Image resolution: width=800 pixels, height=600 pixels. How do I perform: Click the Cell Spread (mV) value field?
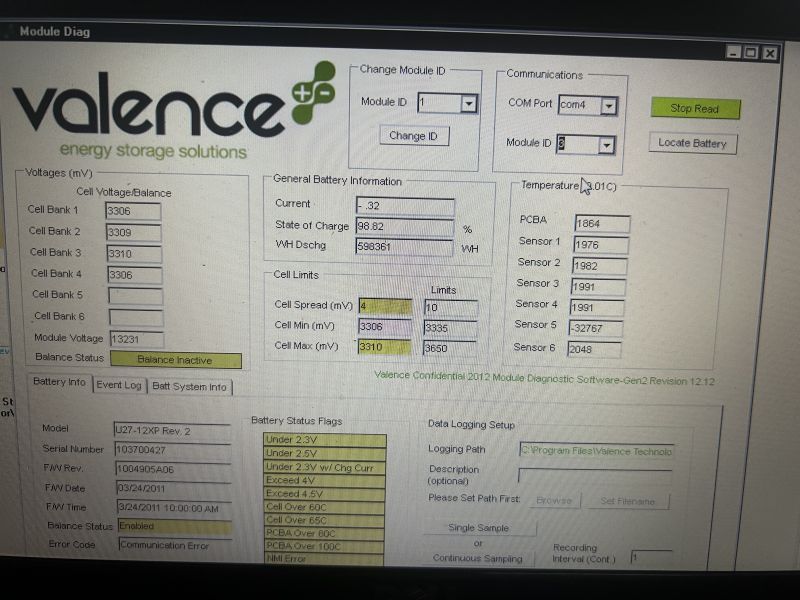point(386,306)
